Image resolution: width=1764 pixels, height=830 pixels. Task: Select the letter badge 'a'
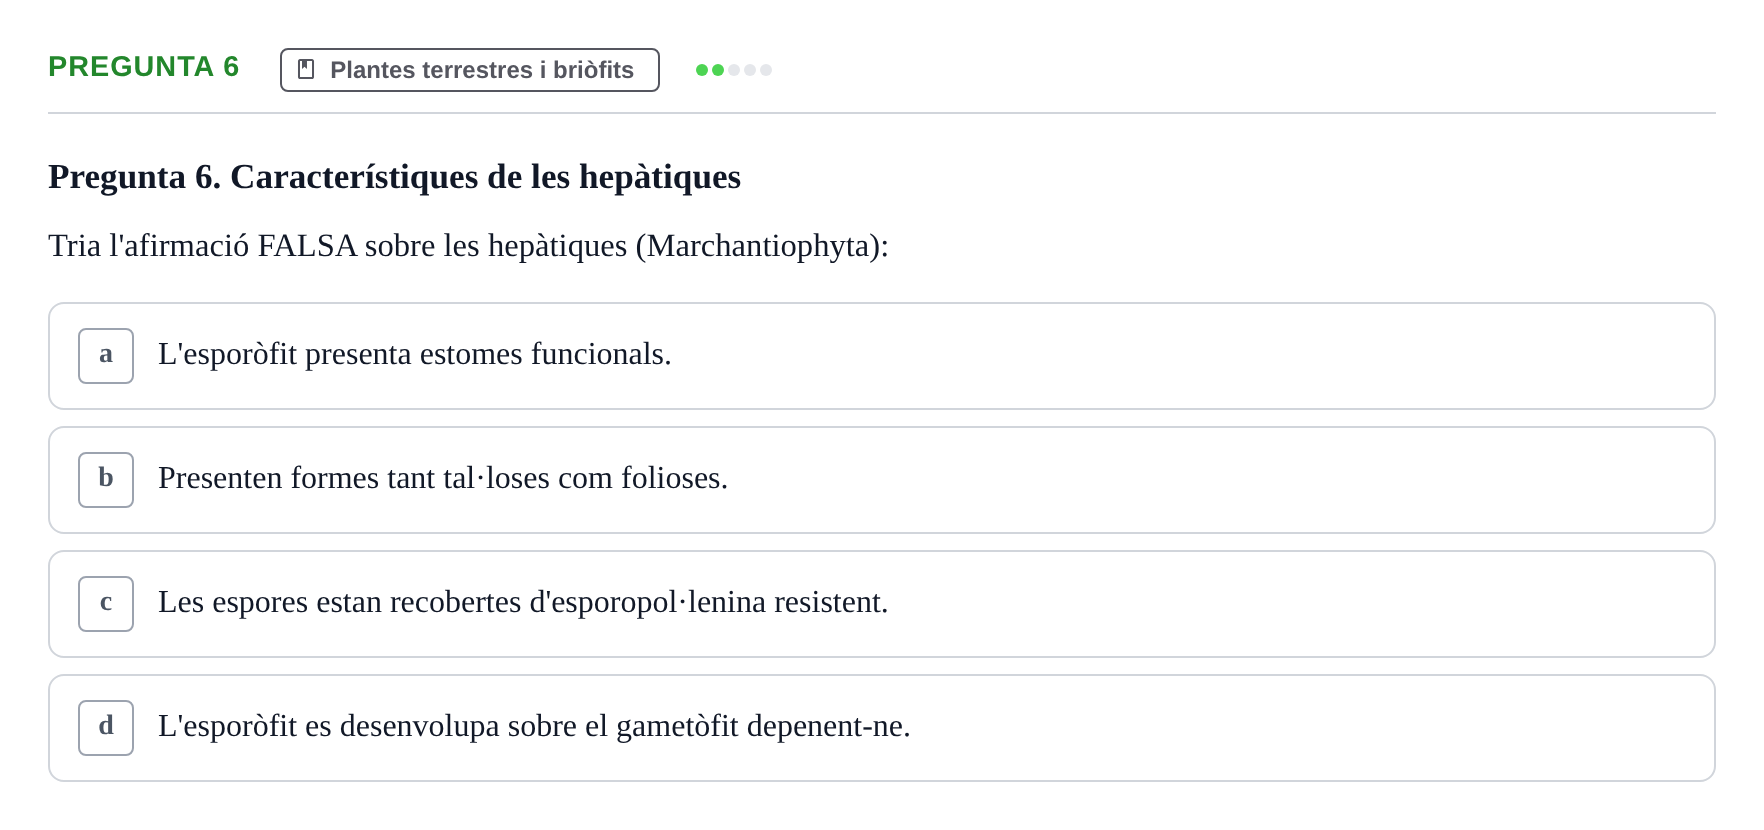[106, 356]
